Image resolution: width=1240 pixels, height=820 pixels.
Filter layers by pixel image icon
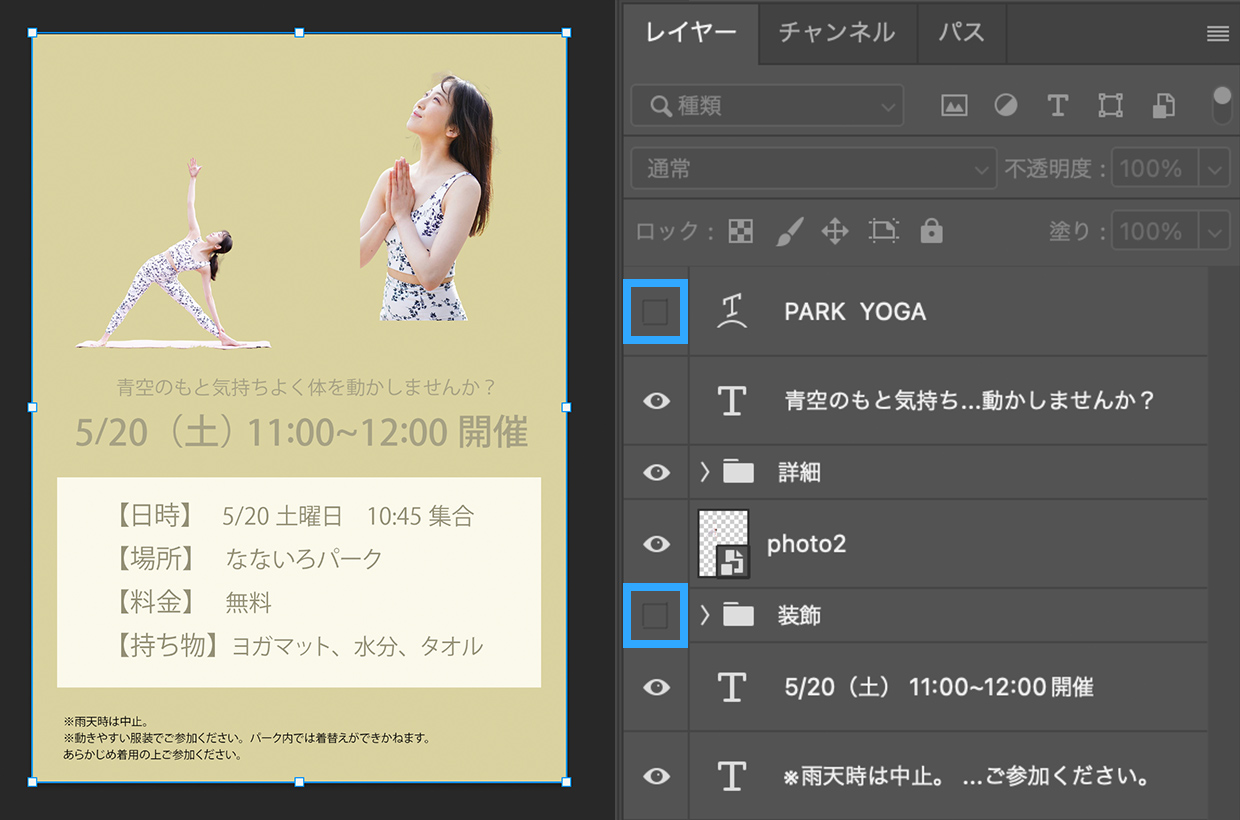tap(954, 105)
